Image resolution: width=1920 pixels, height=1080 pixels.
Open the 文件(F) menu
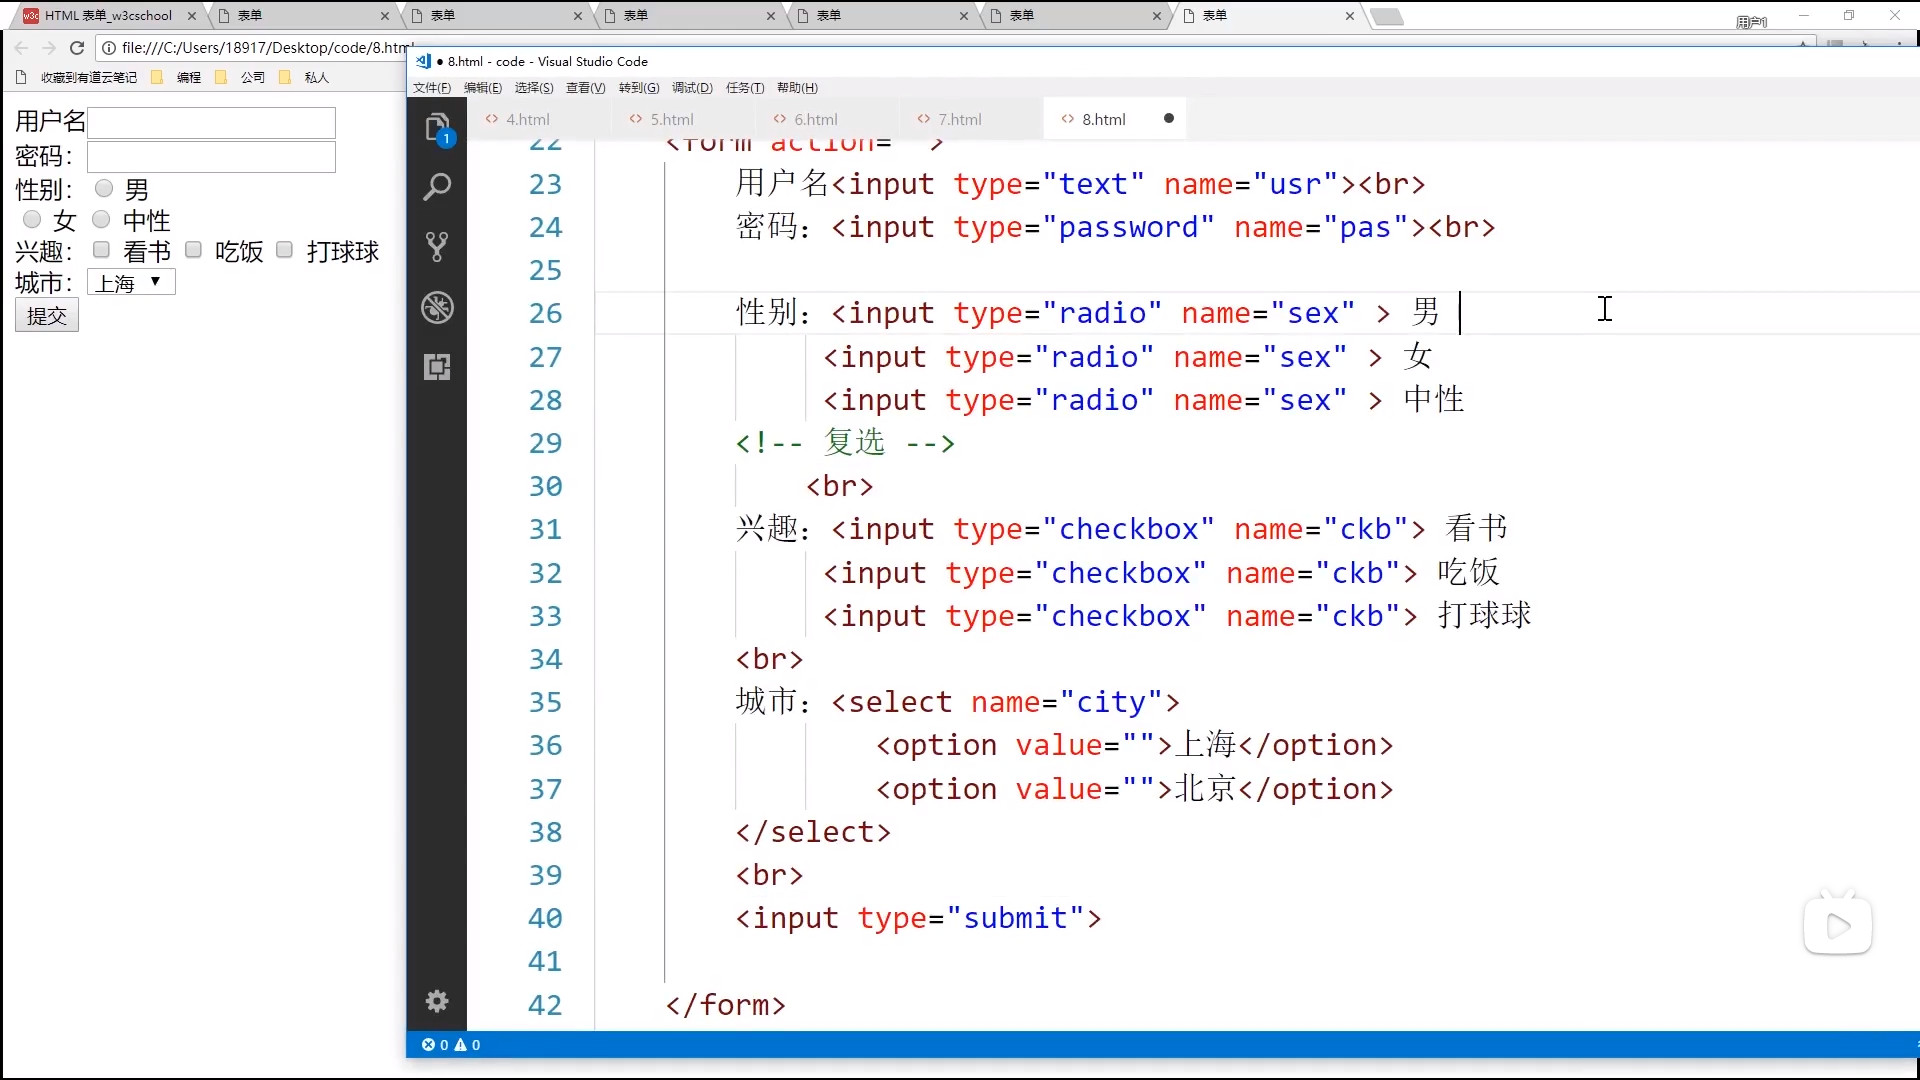[x=432, y=88]
